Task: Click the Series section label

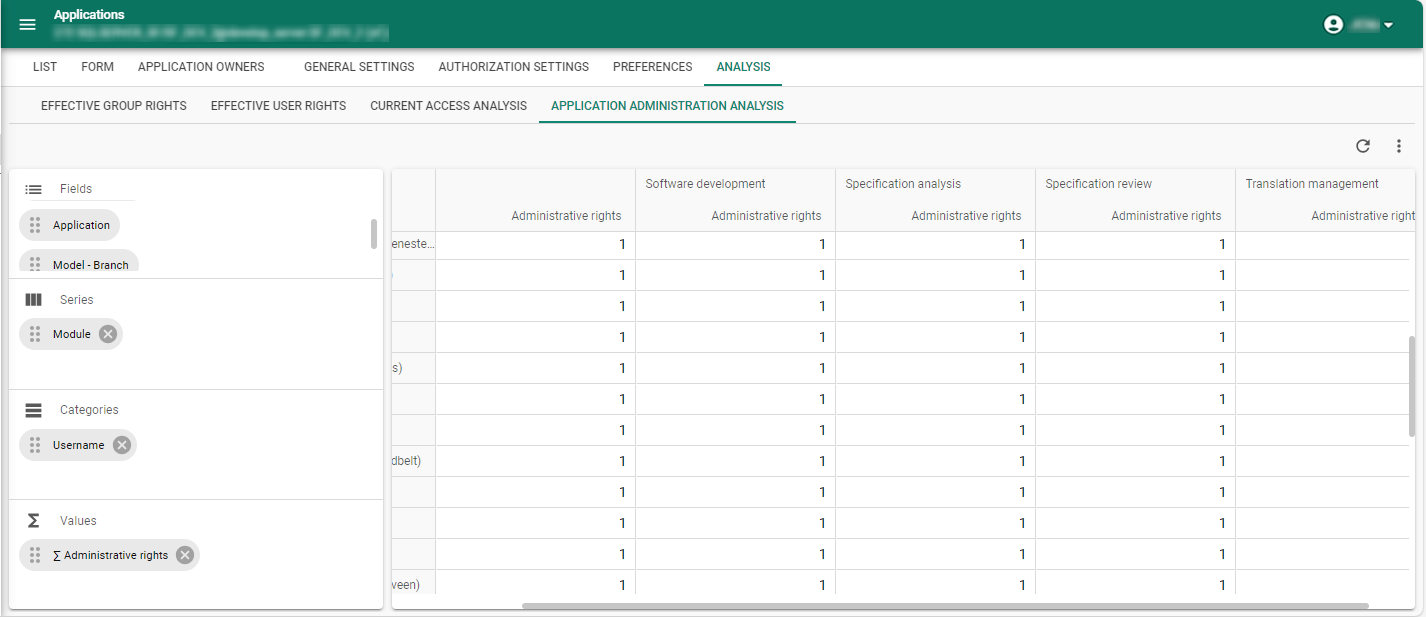Action: pos(77,299)
